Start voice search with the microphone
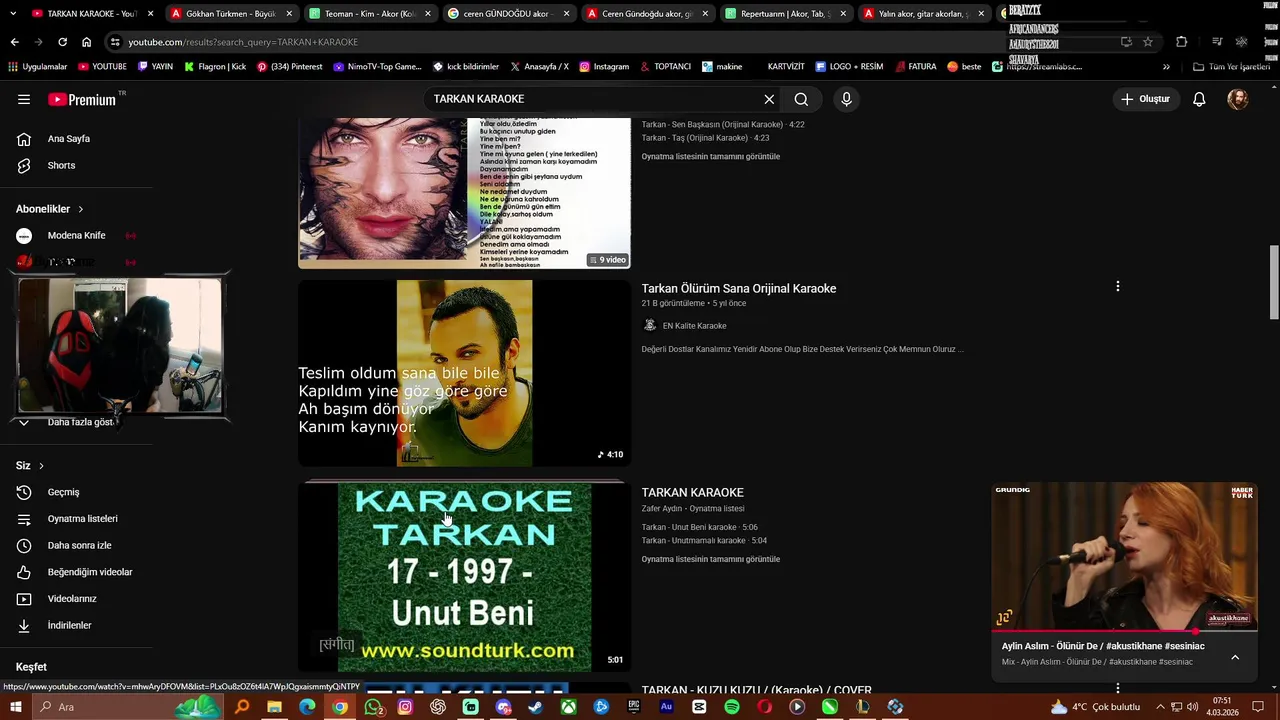Image resolution: width=1280 pixels, height=720 pixels. tap(846, 99)
